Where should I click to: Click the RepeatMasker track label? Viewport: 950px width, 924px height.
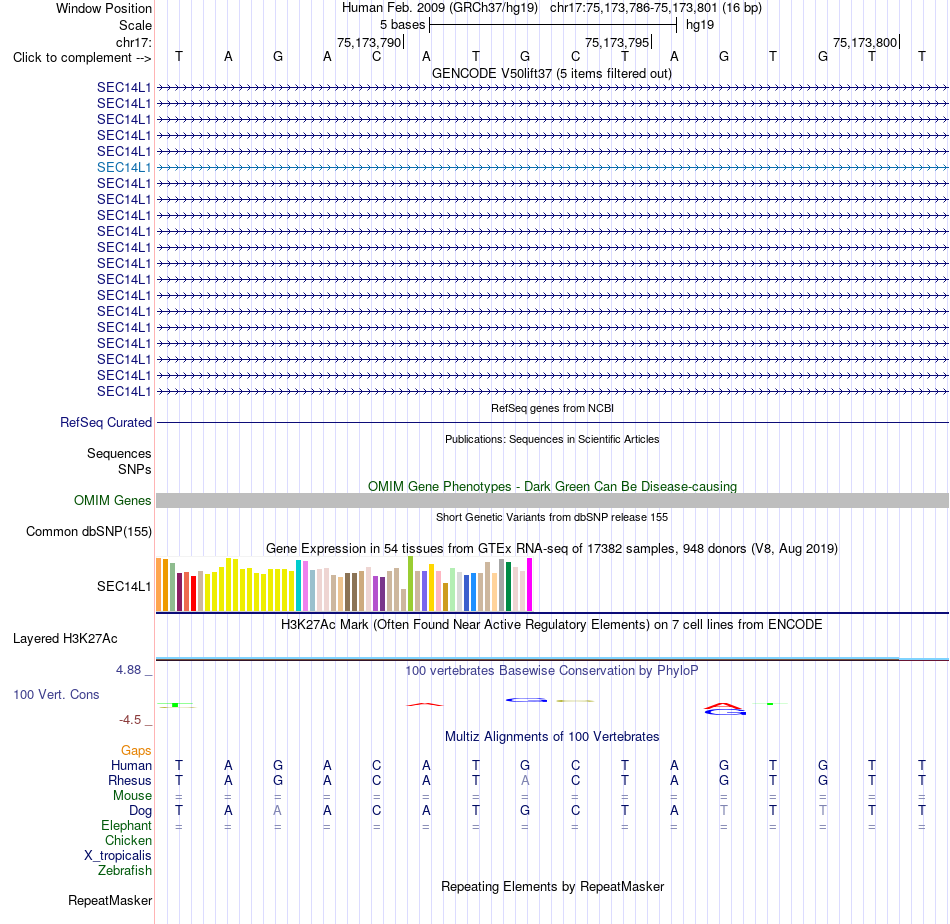(110, 900)
